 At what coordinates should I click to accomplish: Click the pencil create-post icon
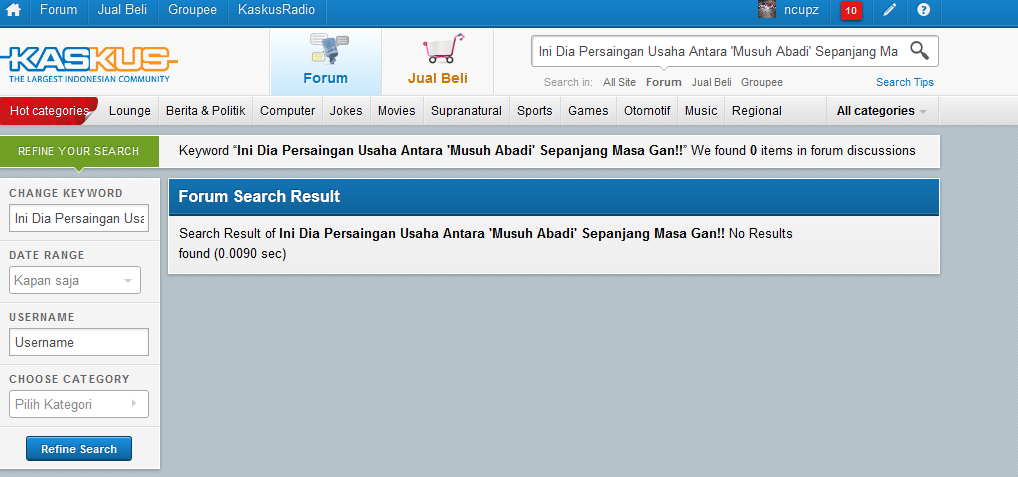coord(889,10)
